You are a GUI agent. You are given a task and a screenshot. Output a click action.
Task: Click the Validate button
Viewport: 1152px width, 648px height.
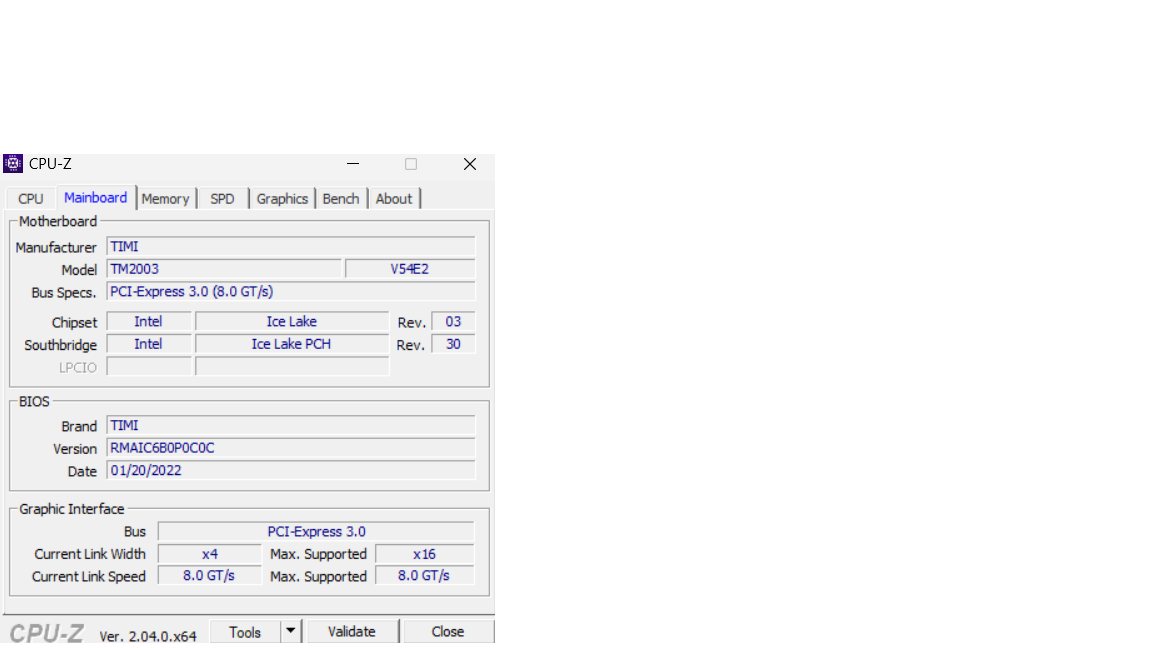pyautogui.click(x=352, y=632)
